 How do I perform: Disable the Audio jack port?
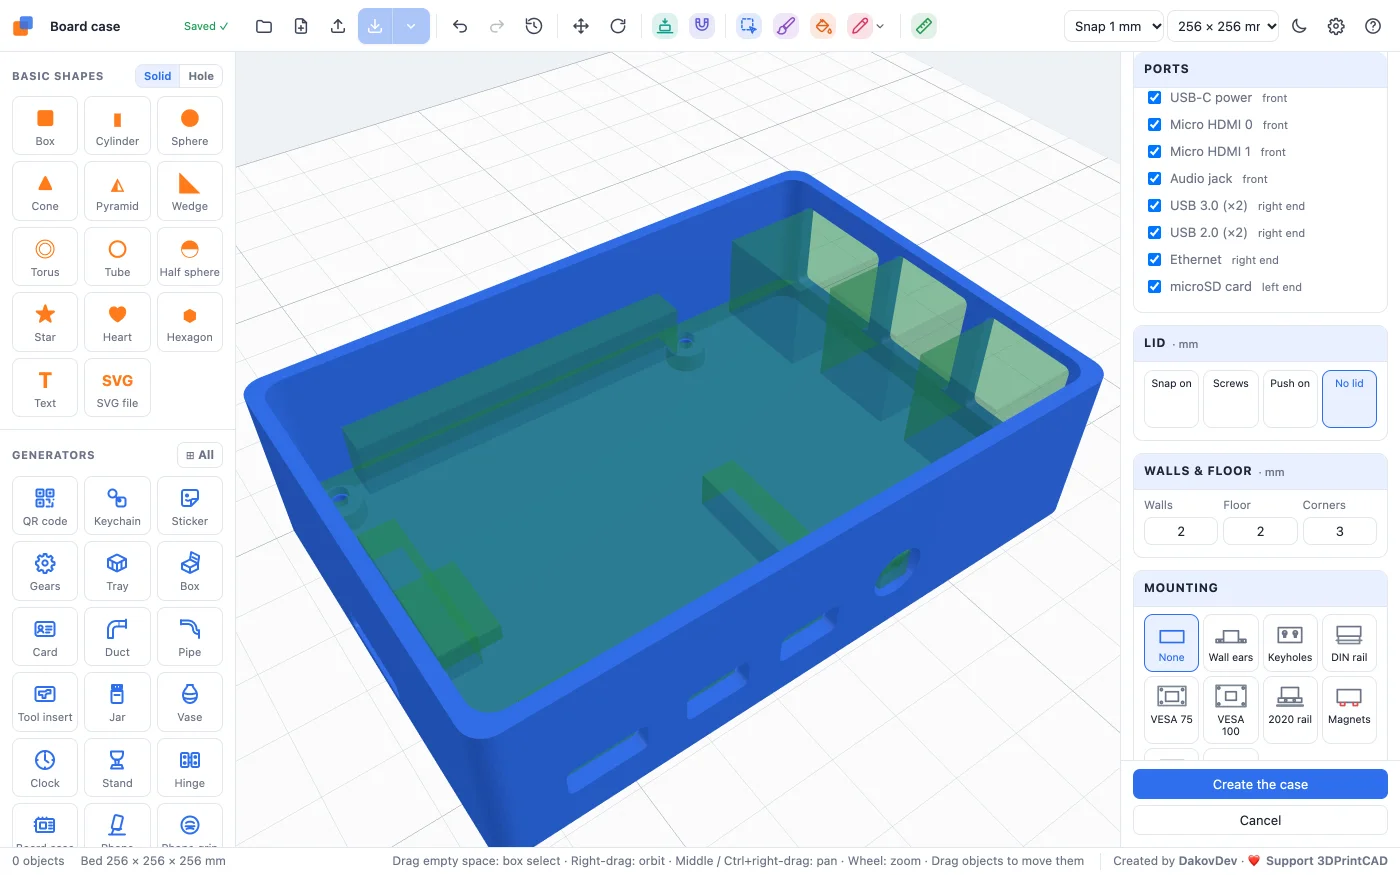click(1154, 178)
